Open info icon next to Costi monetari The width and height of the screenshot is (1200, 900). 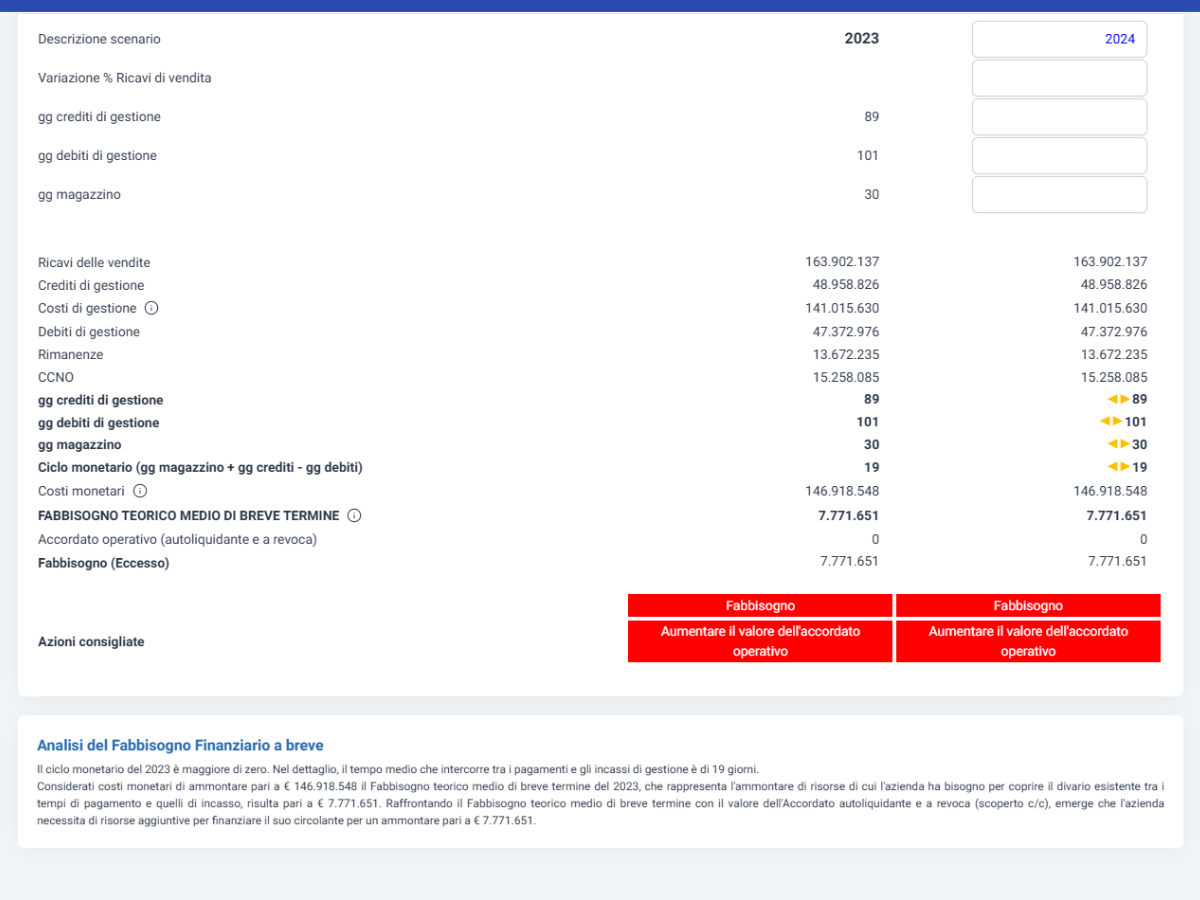coord(140,491)
